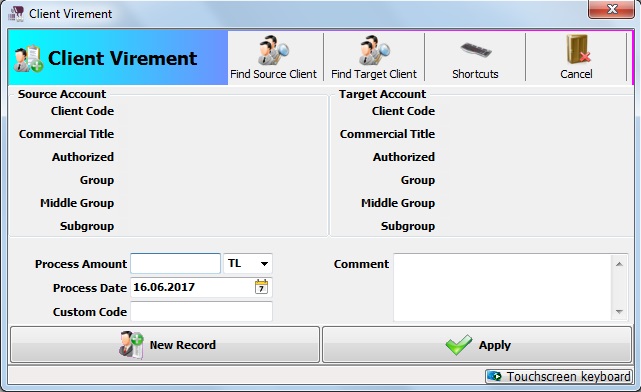Click inside the Comment text area
Viewport: 641px width, 392px height.
pyautogui.click(x=502, y=287)
